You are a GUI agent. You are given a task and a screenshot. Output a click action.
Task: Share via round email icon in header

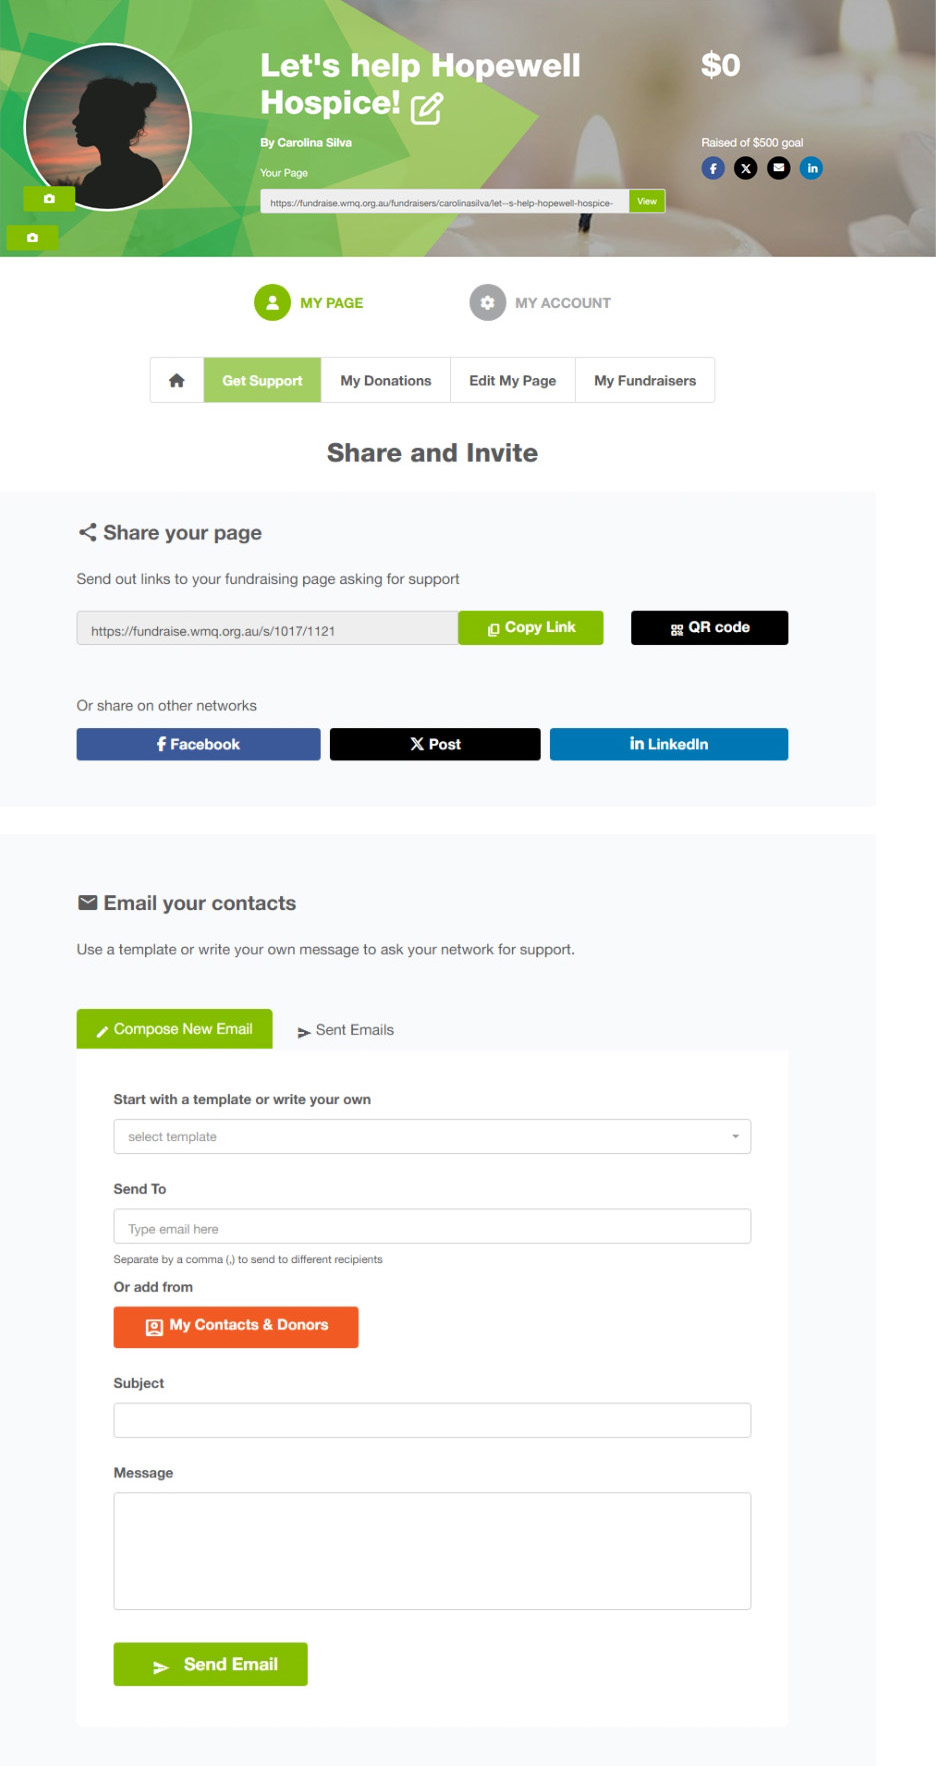(779, 168)
